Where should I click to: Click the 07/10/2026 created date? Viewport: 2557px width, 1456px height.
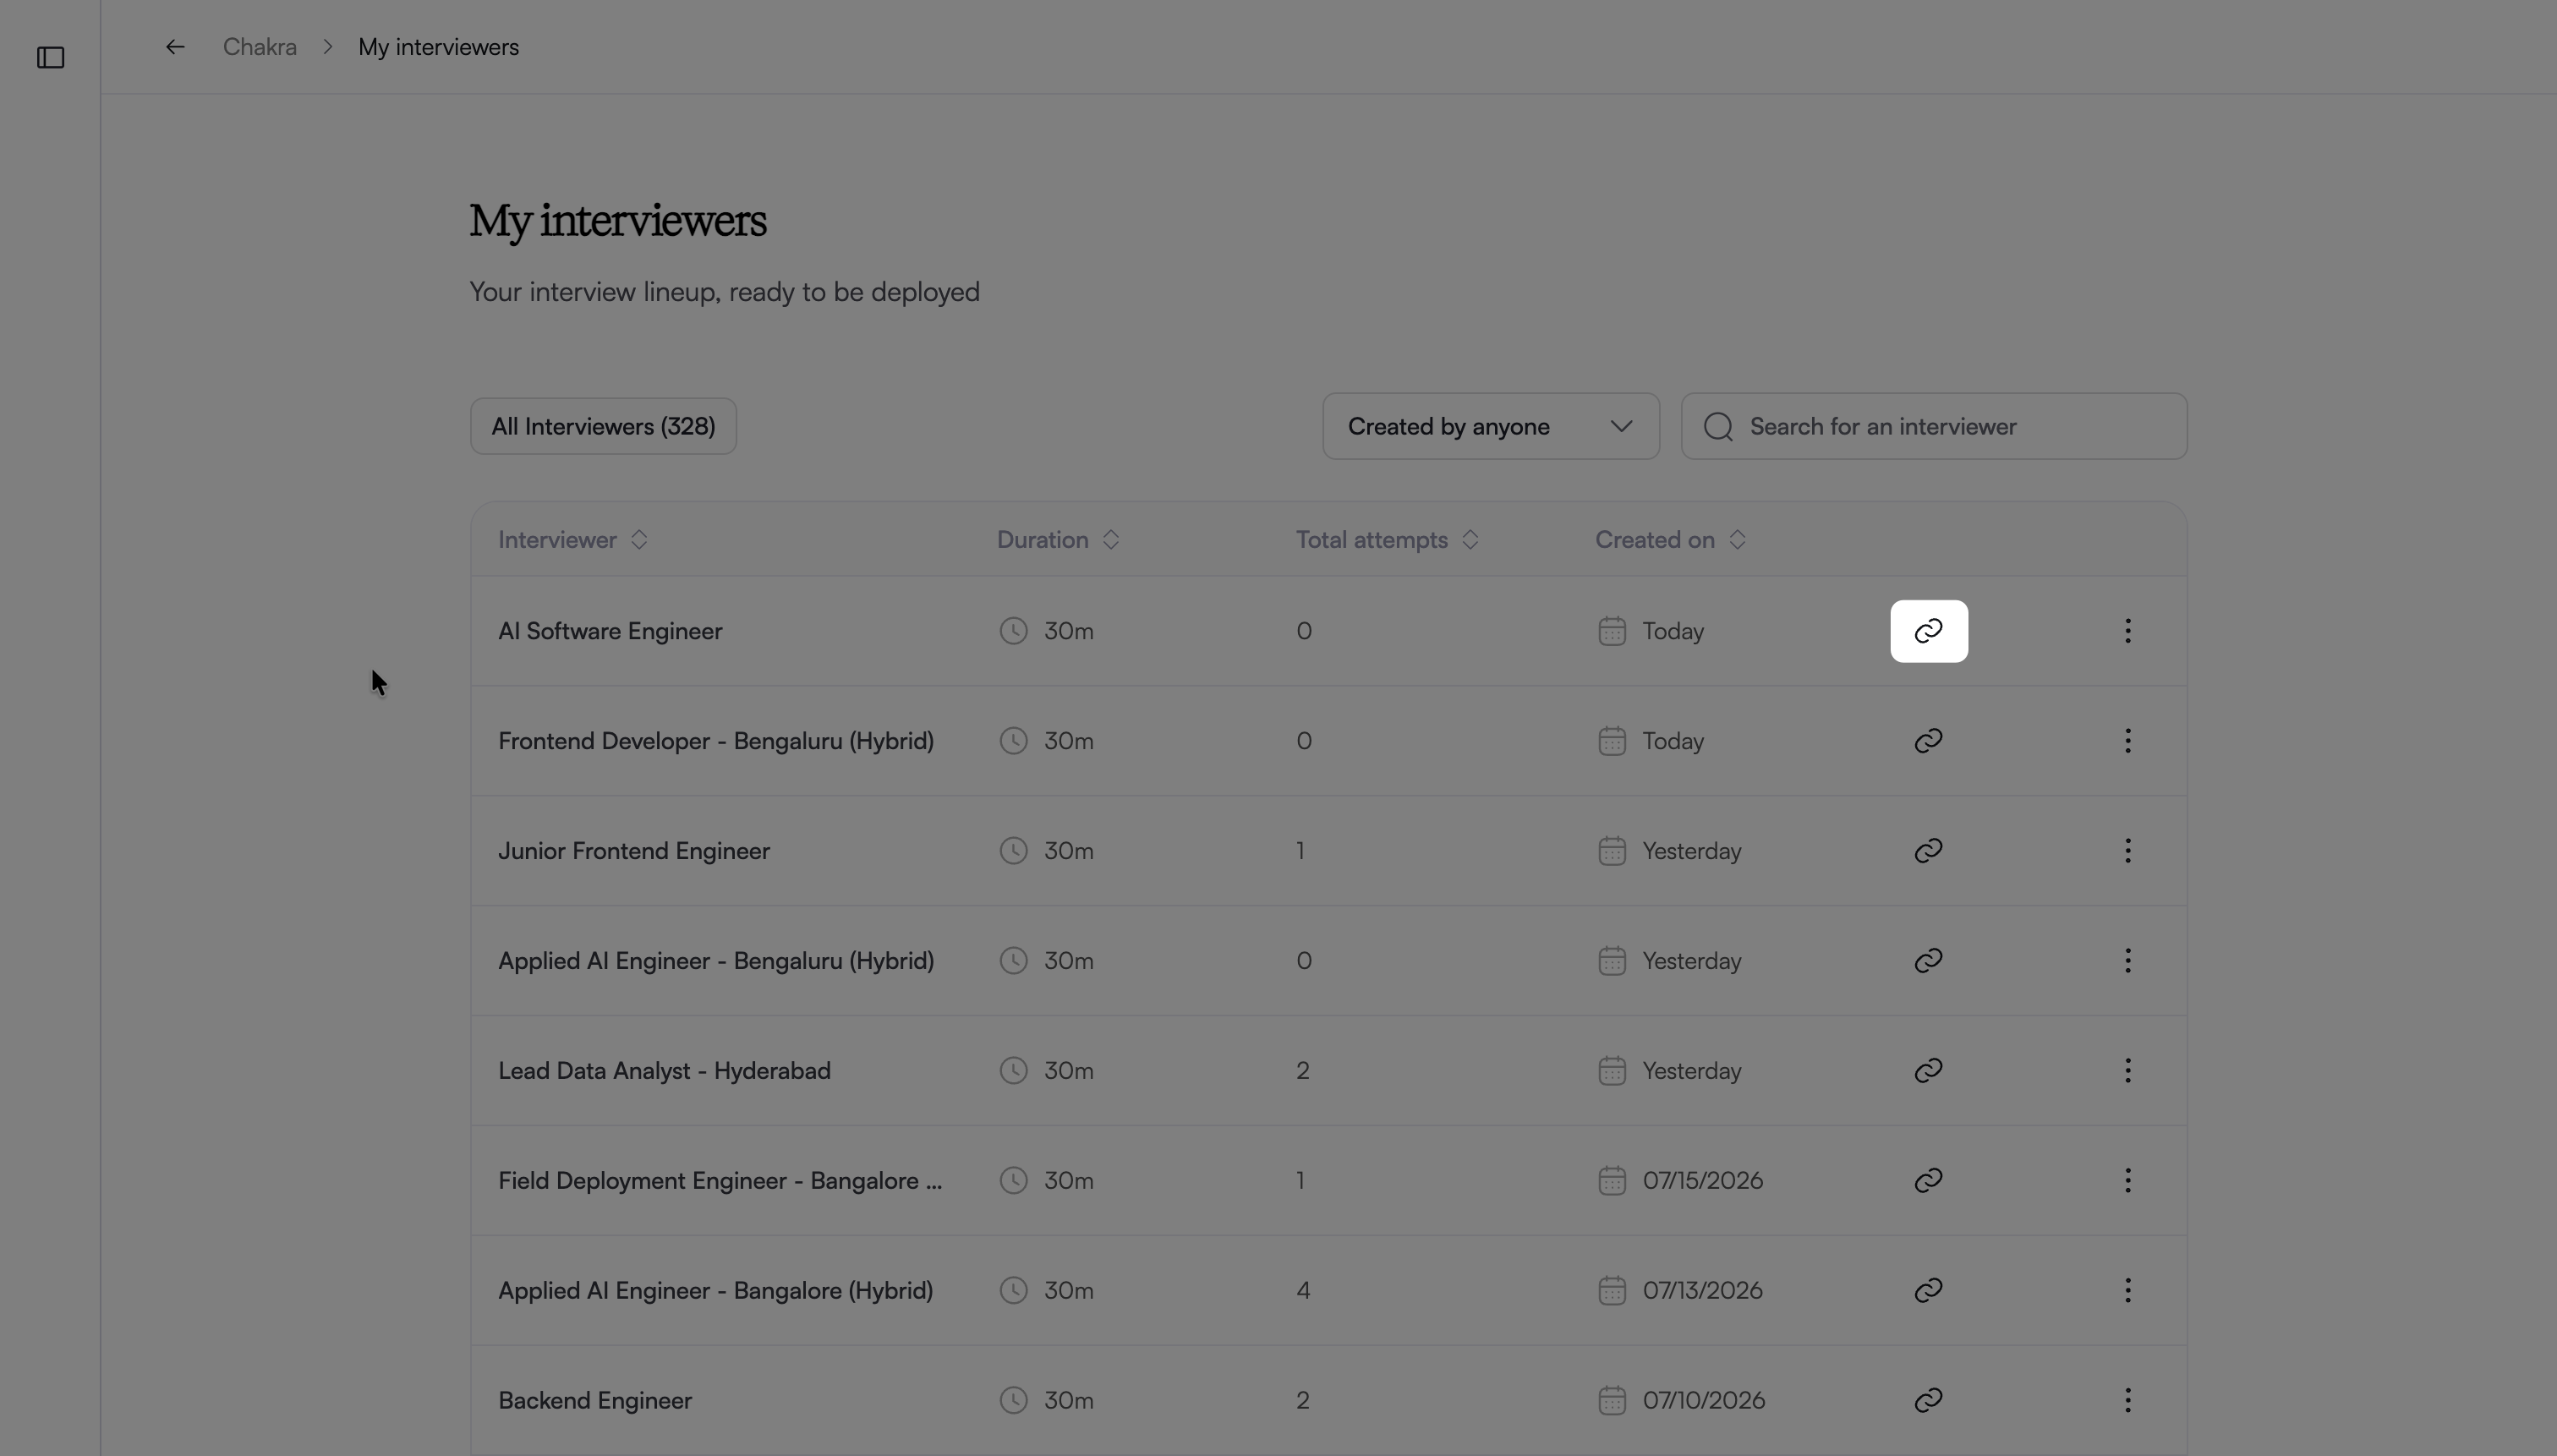pos(1703,1401)
